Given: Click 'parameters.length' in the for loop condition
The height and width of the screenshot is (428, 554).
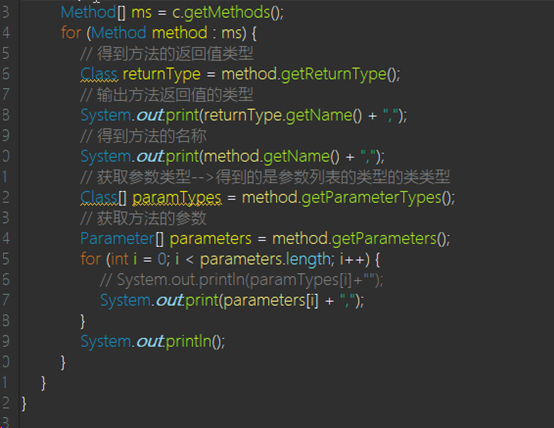Looking at the screenshot, I should 265,259.
